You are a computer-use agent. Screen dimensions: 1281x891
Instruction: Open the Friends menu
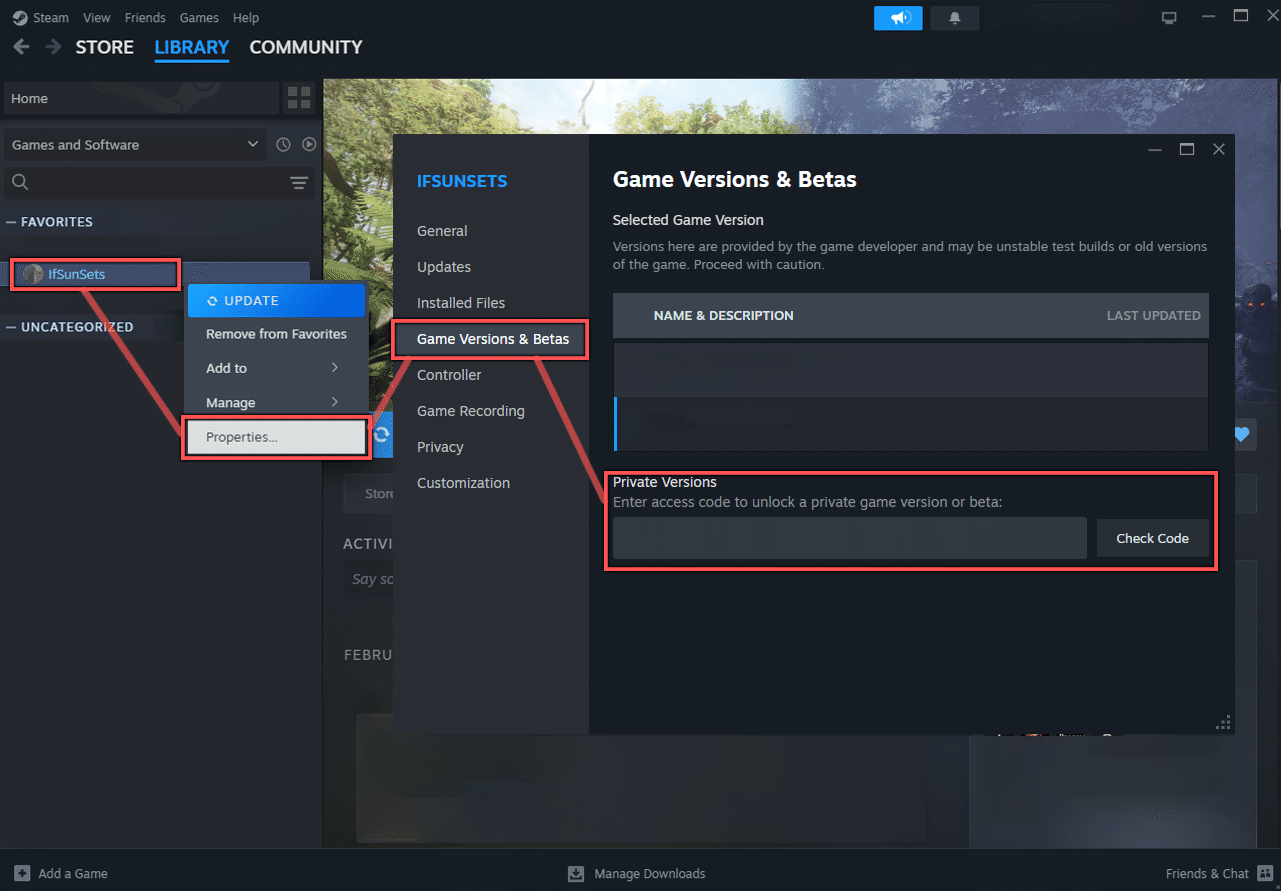145,18
